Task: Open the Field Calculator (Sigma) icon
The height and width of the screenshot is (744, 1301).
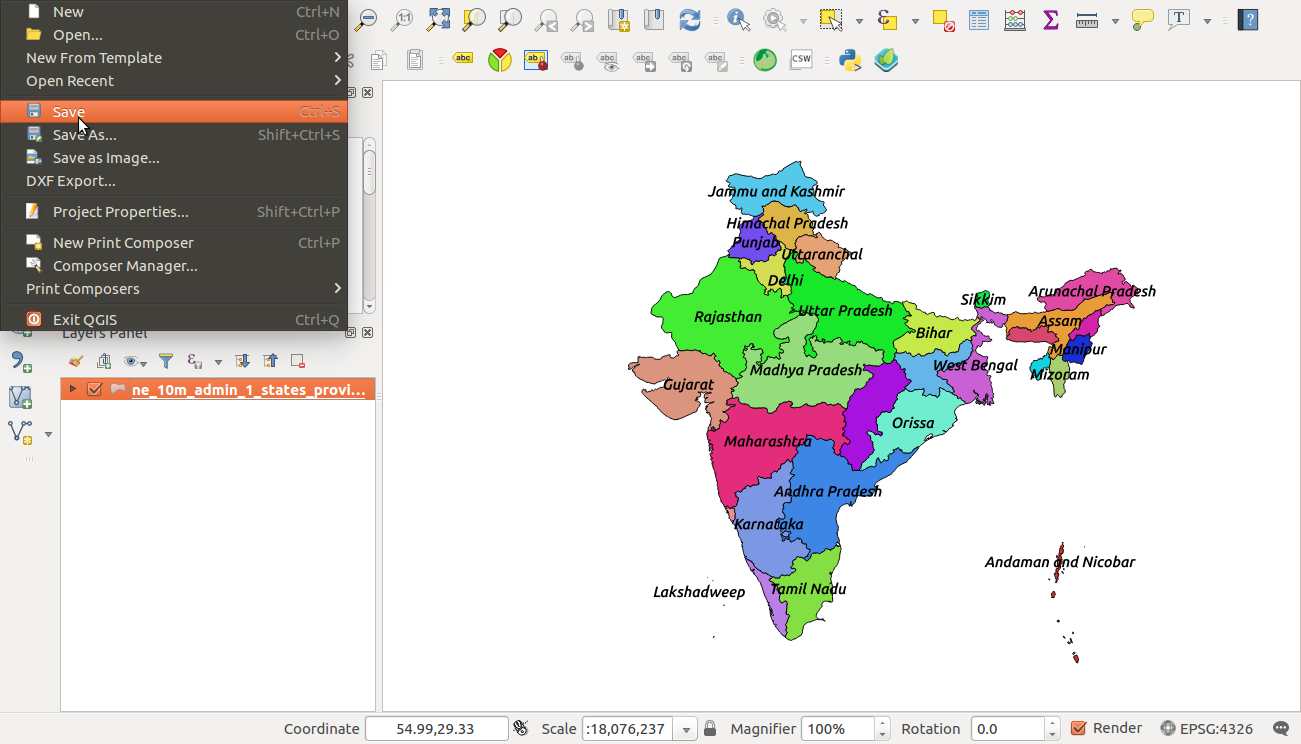Action: pyautogui.click(x=1050, y=18)
